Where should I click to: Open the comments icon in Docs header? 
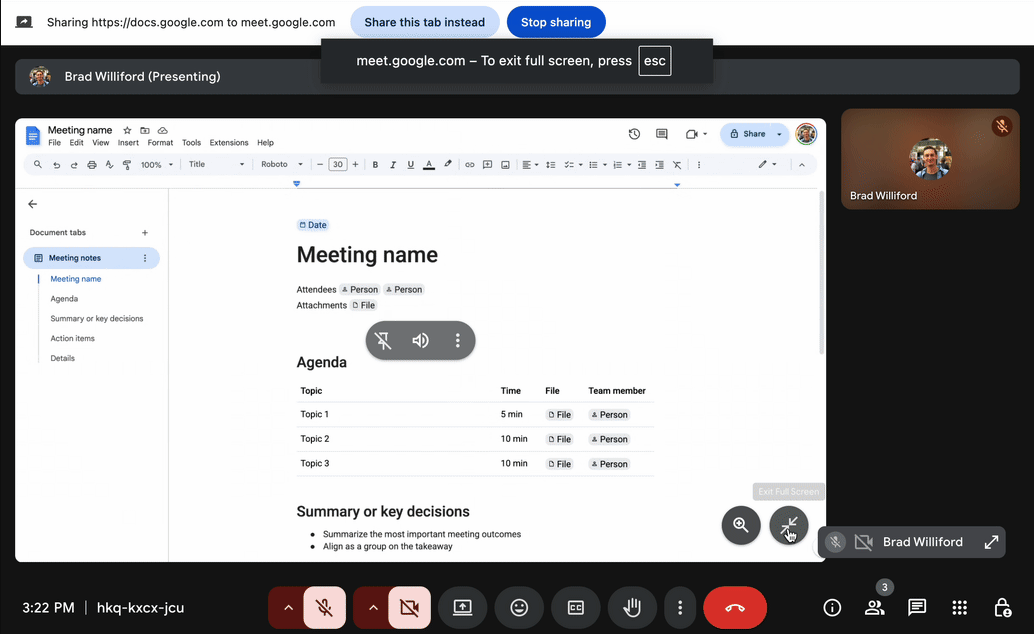661,134
